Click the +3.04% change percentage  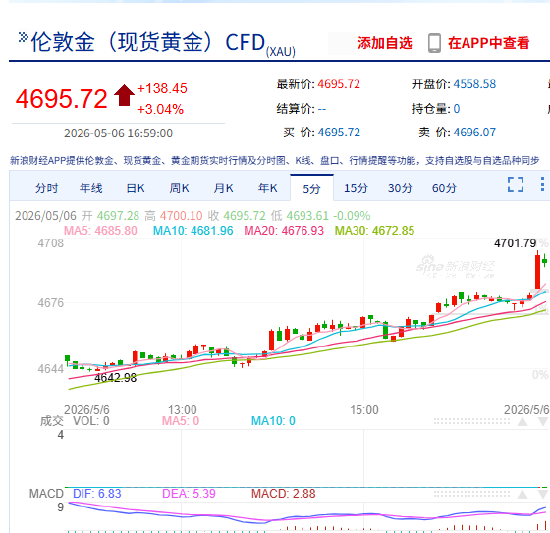pos(160,109)
